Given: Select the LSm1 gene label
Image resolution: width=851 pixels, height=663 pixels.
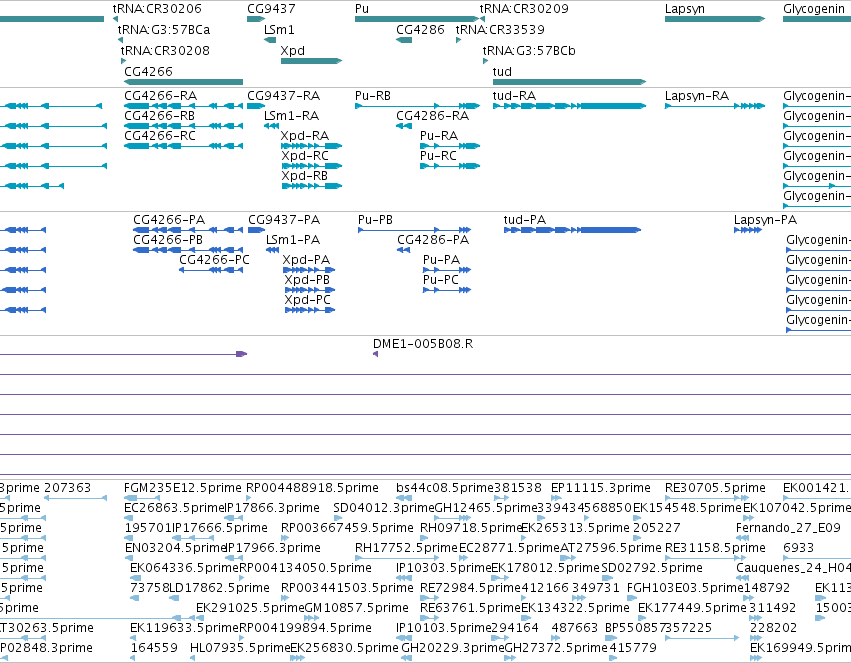Looking at the screenshot, I should (x=279, y=30).
